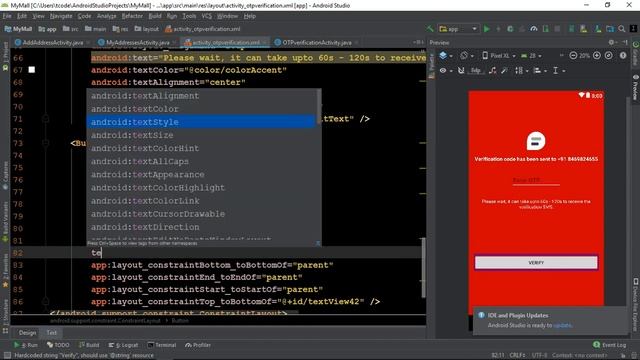Screen dimensions: 640x360
Task: Open the VCS menu
Action: pyautogui.click(x=207, y=16)
